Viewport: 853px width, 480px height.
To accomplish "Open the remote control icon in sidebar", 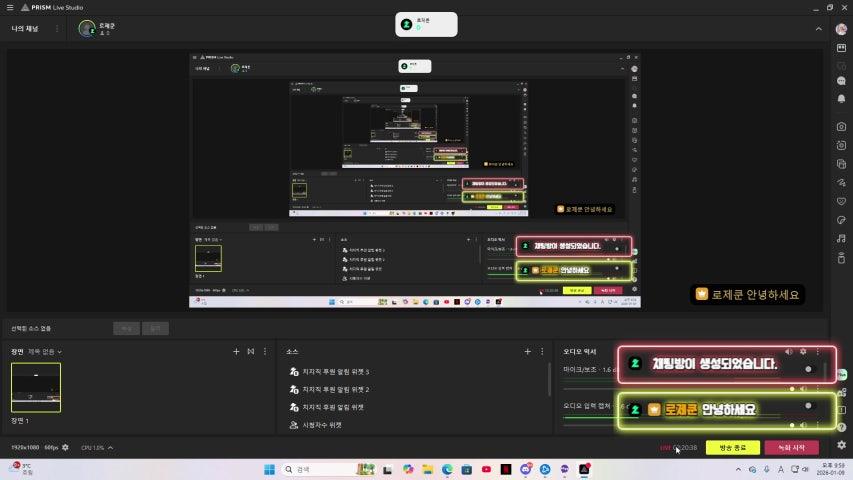I will point(841,258).
